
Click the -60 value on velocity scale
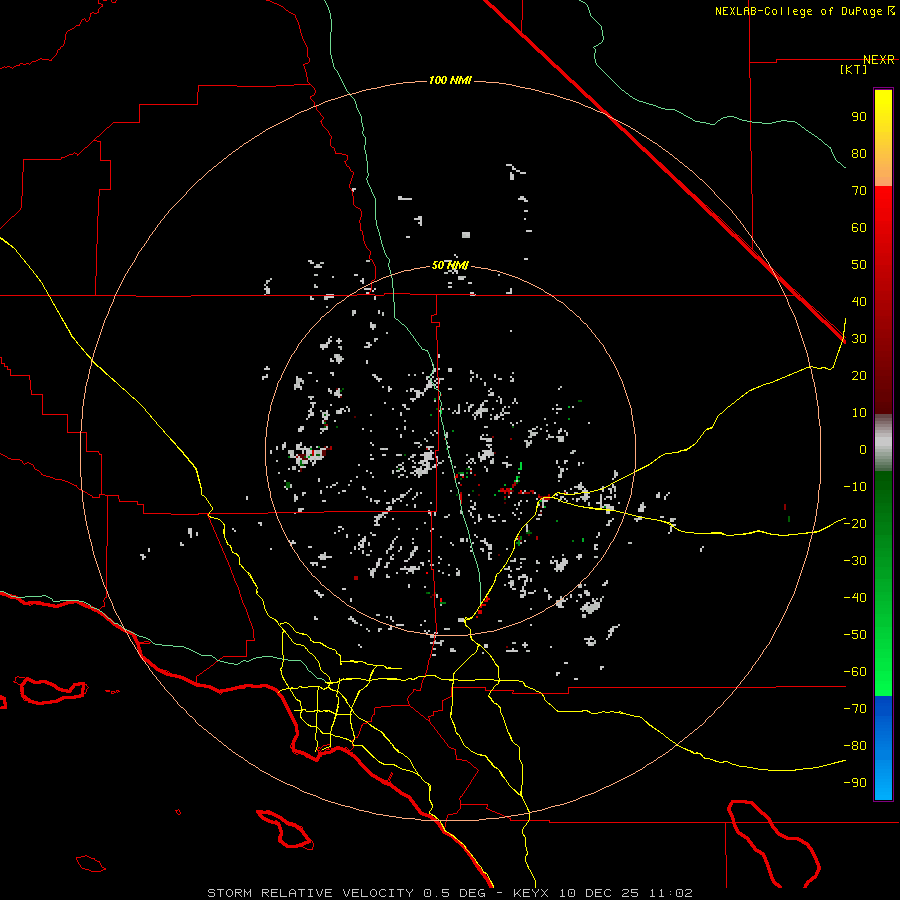click(x=855, y=672)
